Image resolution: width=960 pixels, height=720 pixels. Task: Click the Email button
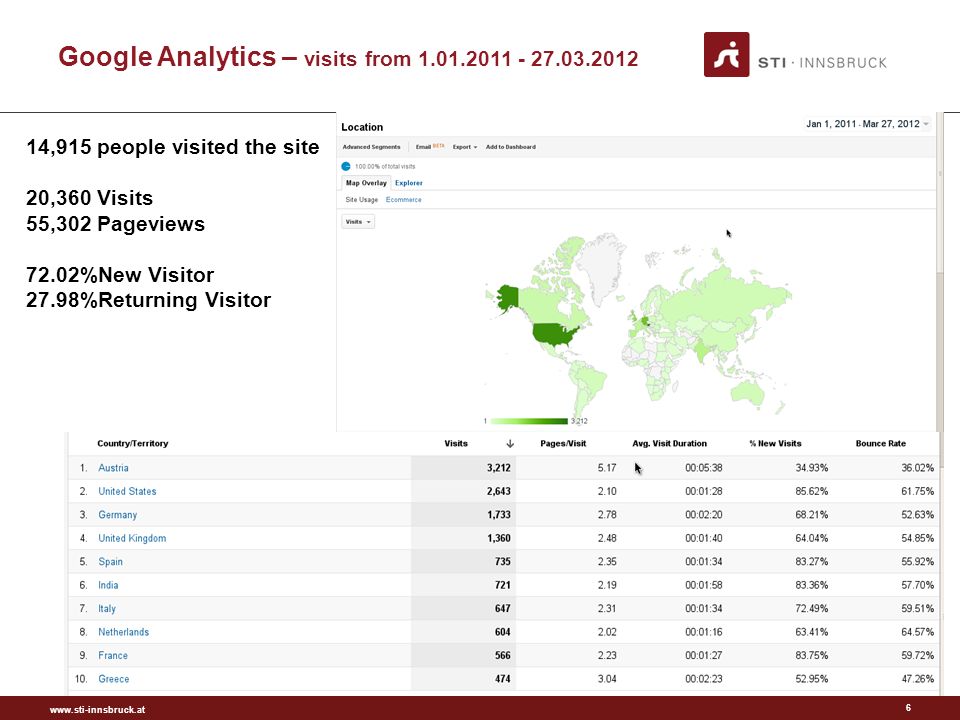(429, 147)
